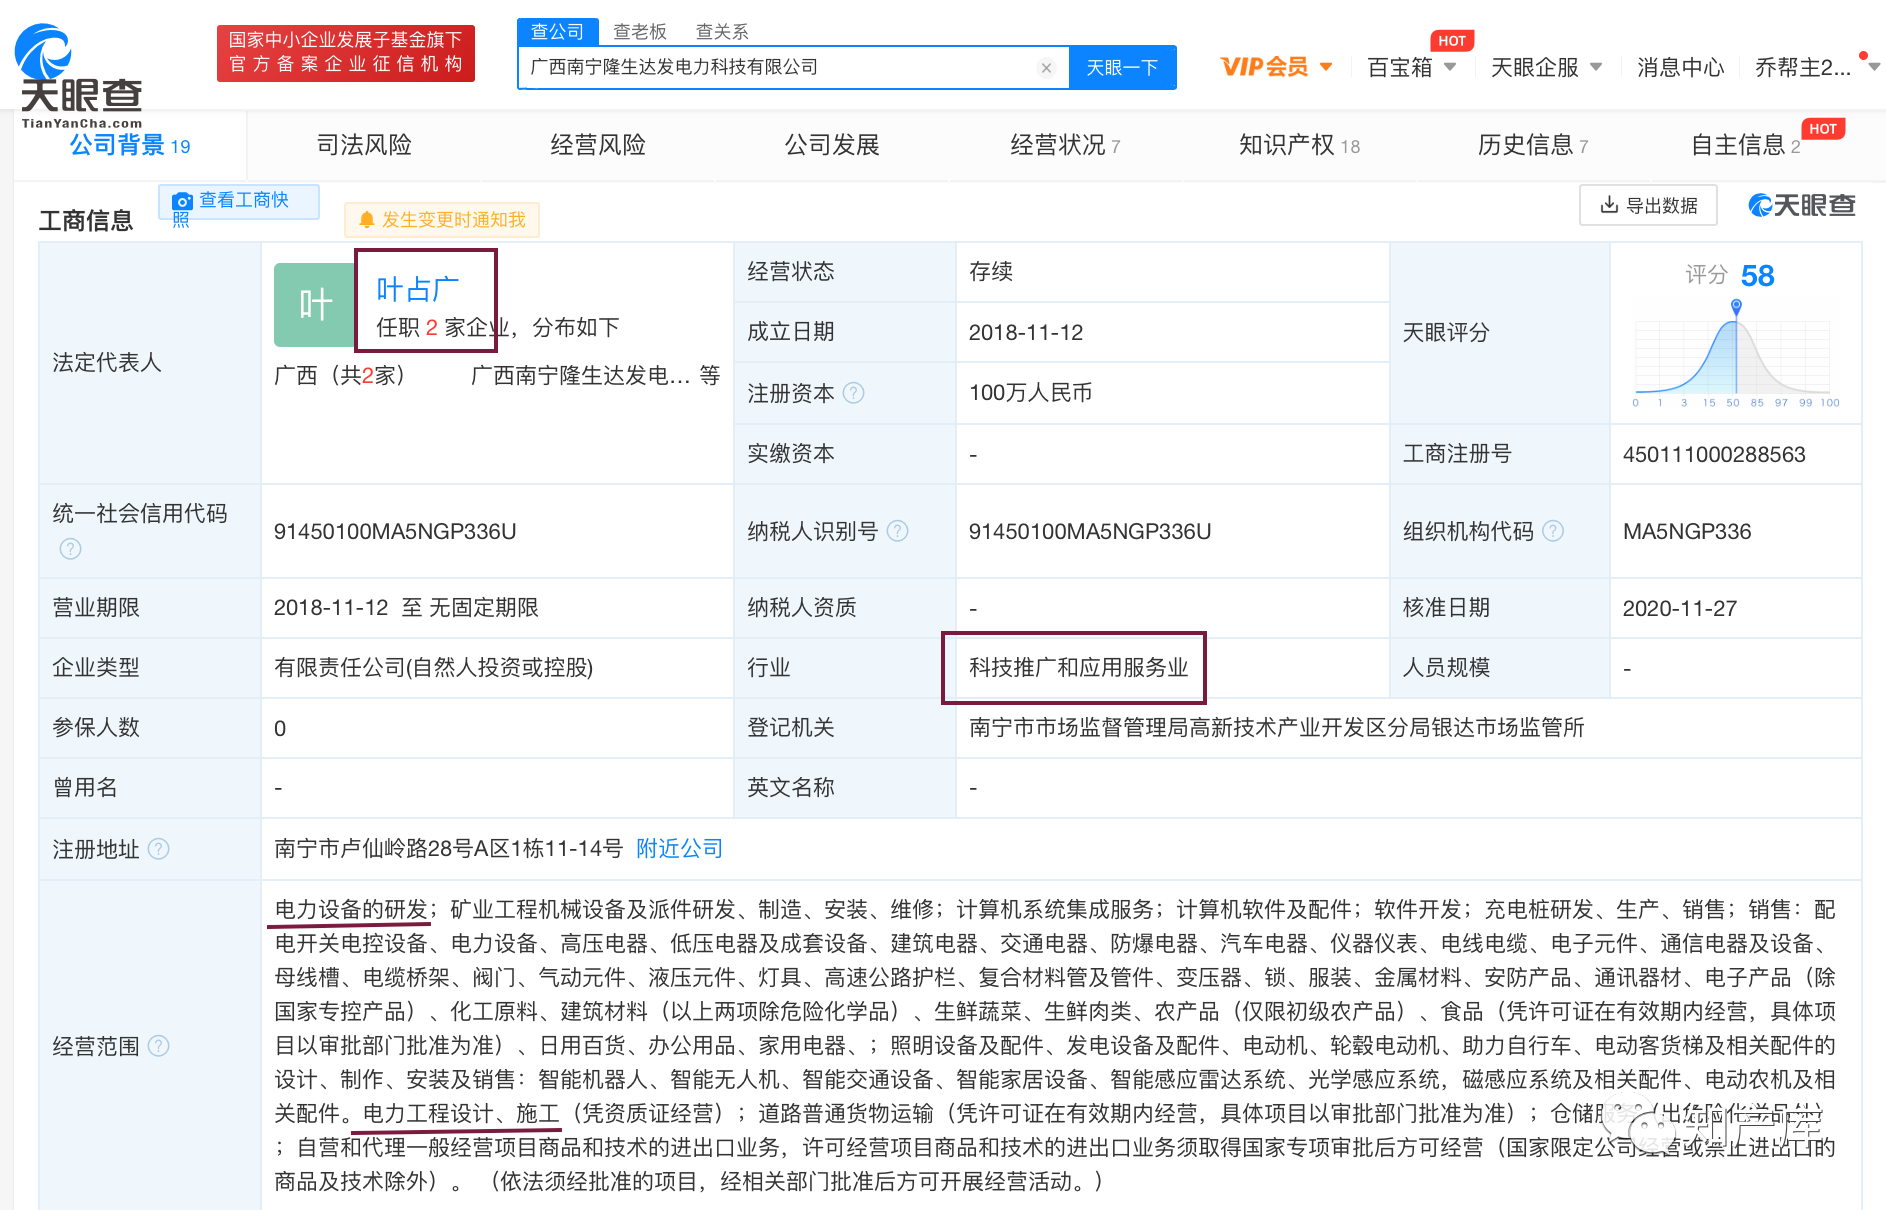Switch to 自主信息 tab

(x=1745, y=145)
